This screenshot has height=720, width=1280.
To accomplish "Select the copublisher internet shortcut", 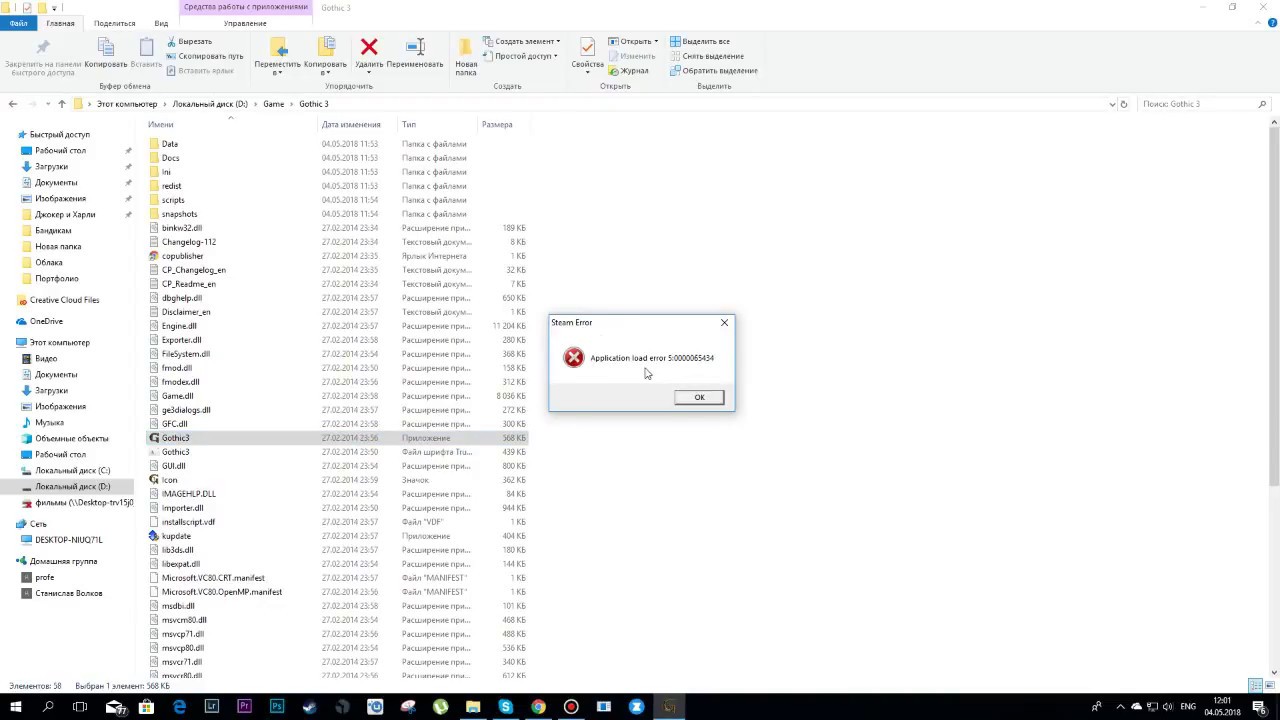I will (182, 256).
